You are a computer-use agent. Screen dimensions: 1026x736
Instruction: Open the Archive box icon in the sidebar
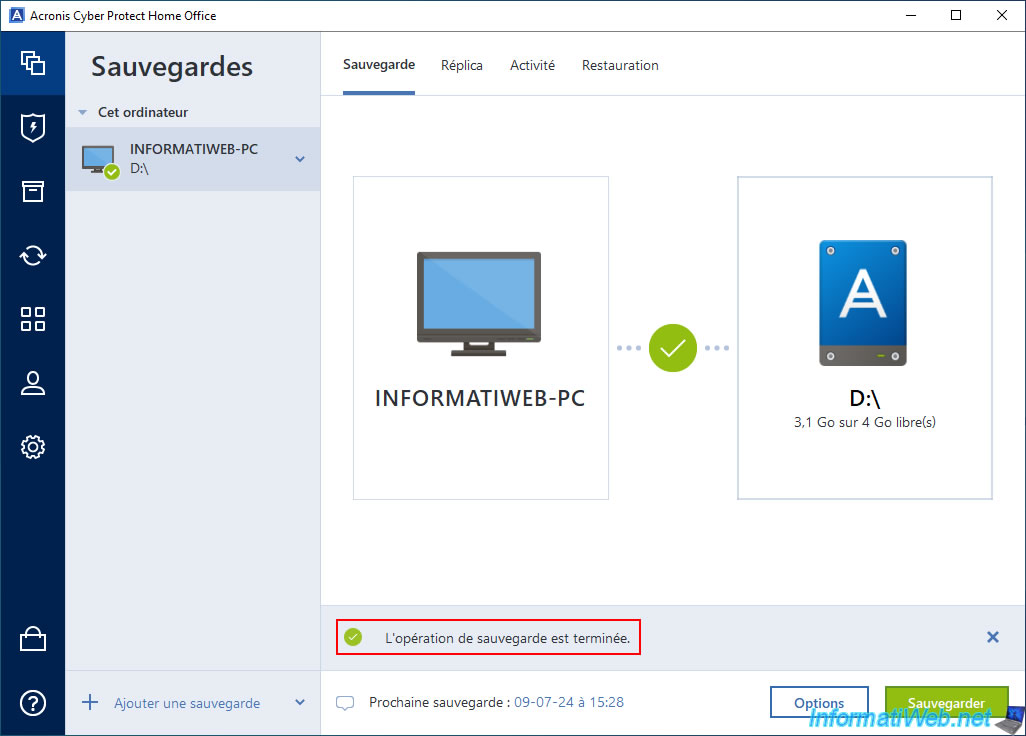(33, 191)
